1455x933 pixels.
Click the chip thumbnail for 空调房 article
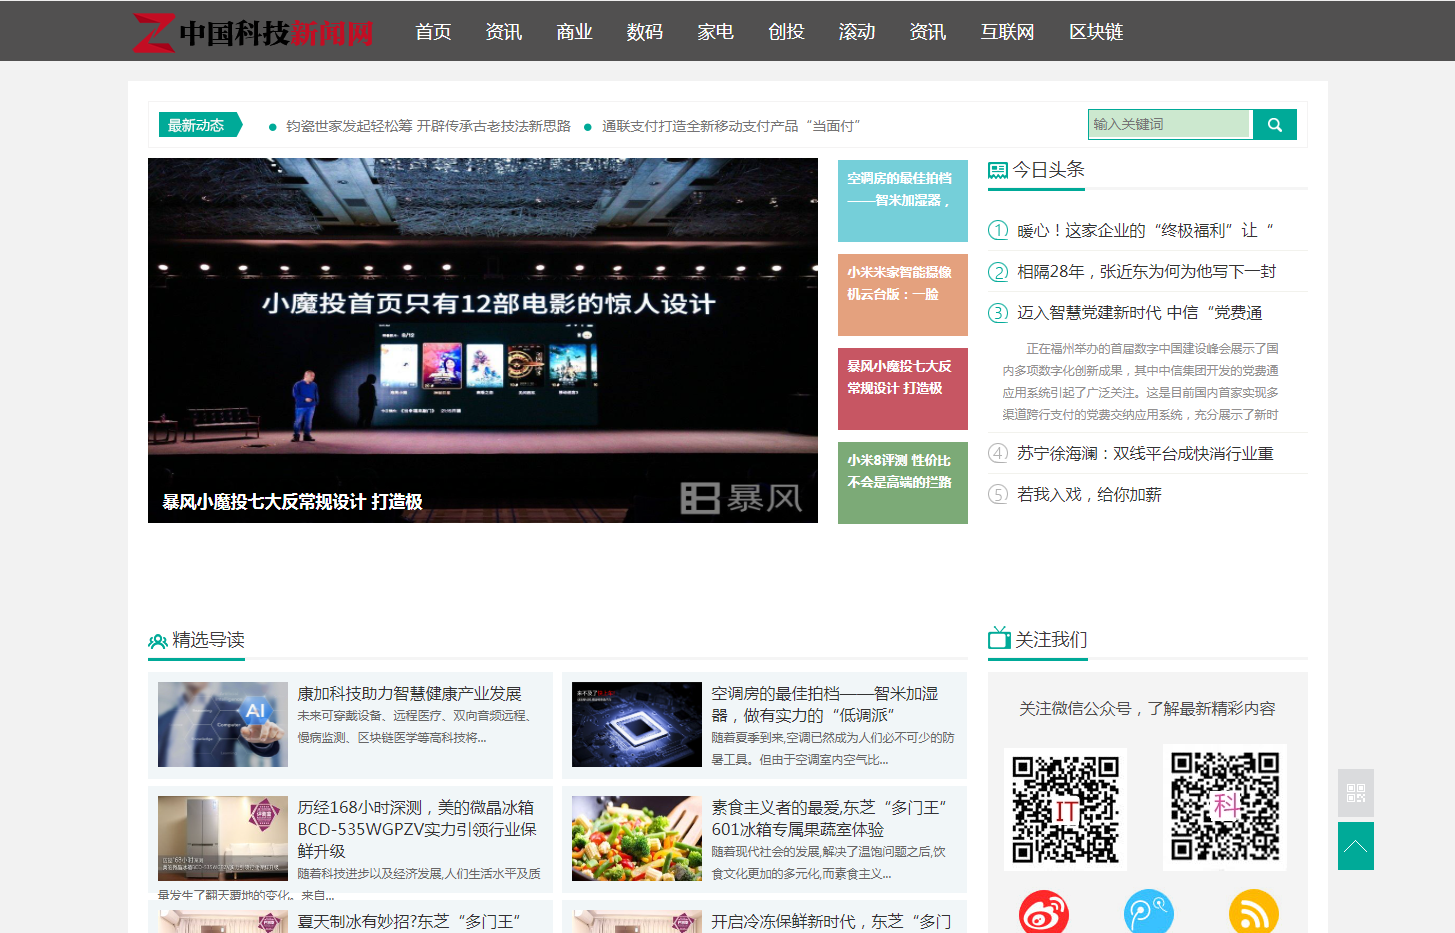click(x=637, y=725)
